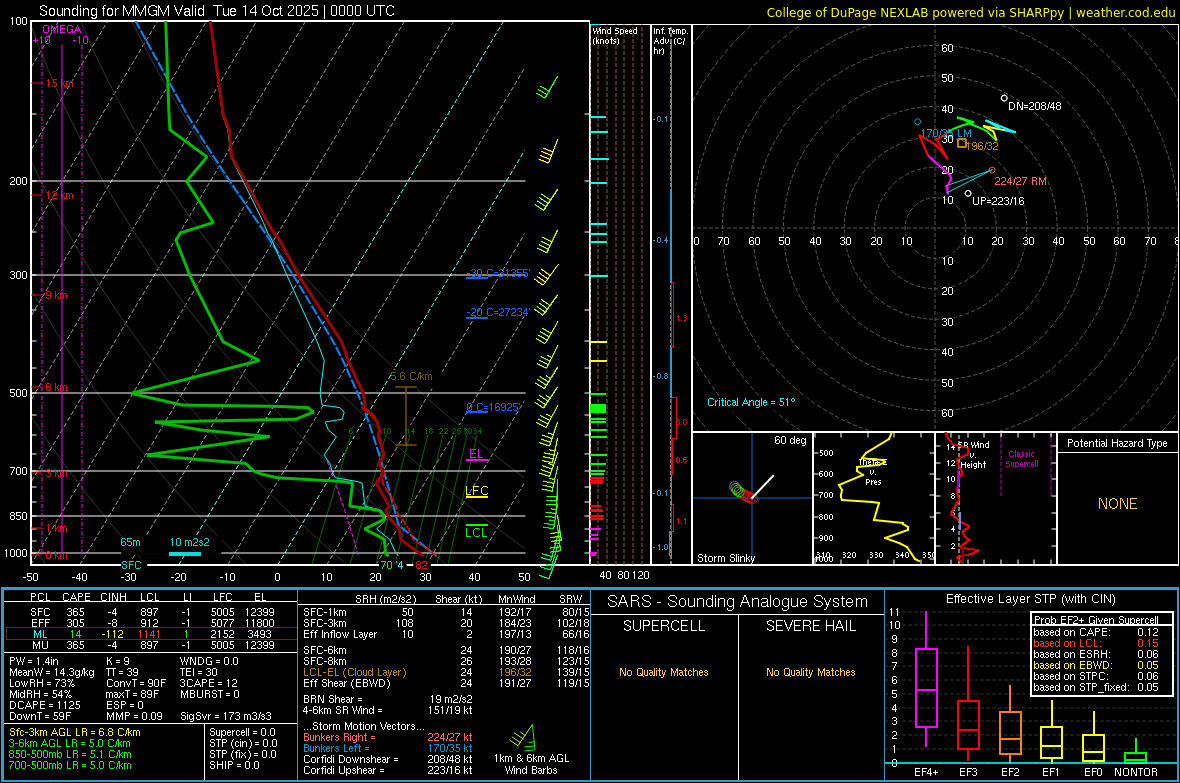Screen dimensions: 1180x783
Task: Click the BRN Shear = 19 m2/s2 line
Action: [388, 699]
